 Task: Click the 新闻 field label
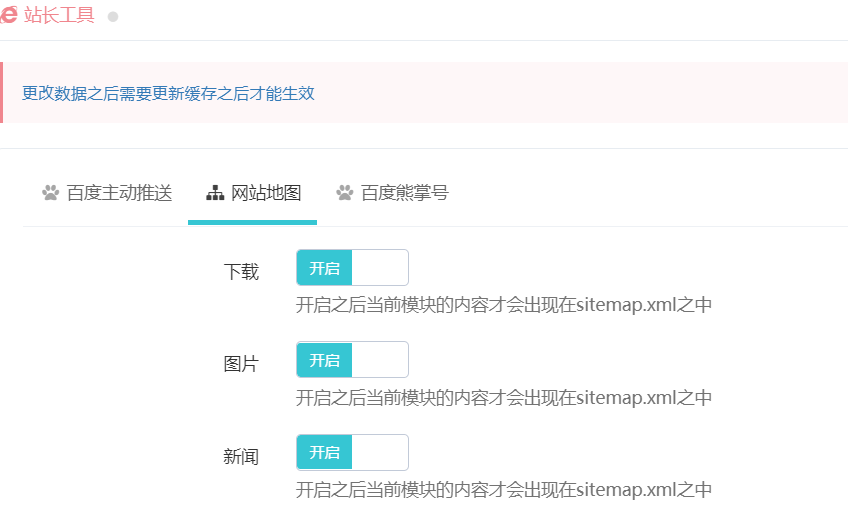coord(241,457)
